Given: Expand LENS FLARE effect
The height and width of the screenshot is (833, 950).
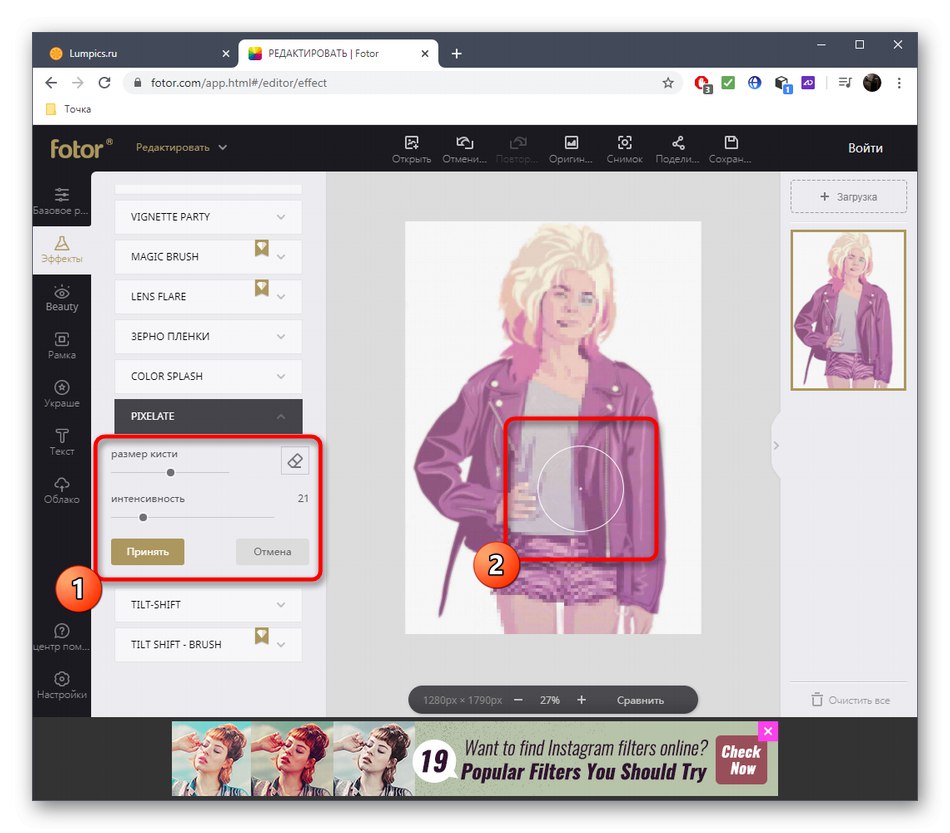Looking at the screenshot, I should click(208, 297).
